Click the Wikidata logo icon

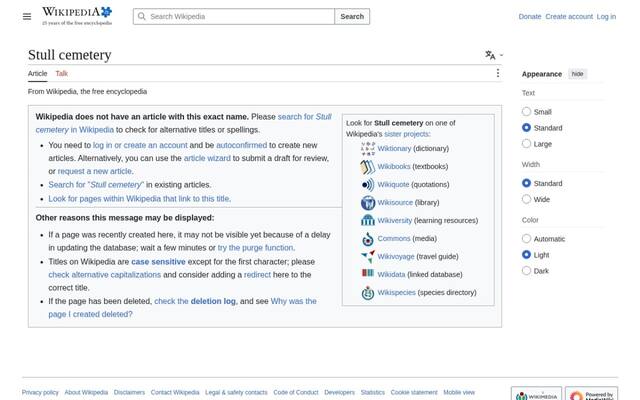368,273
